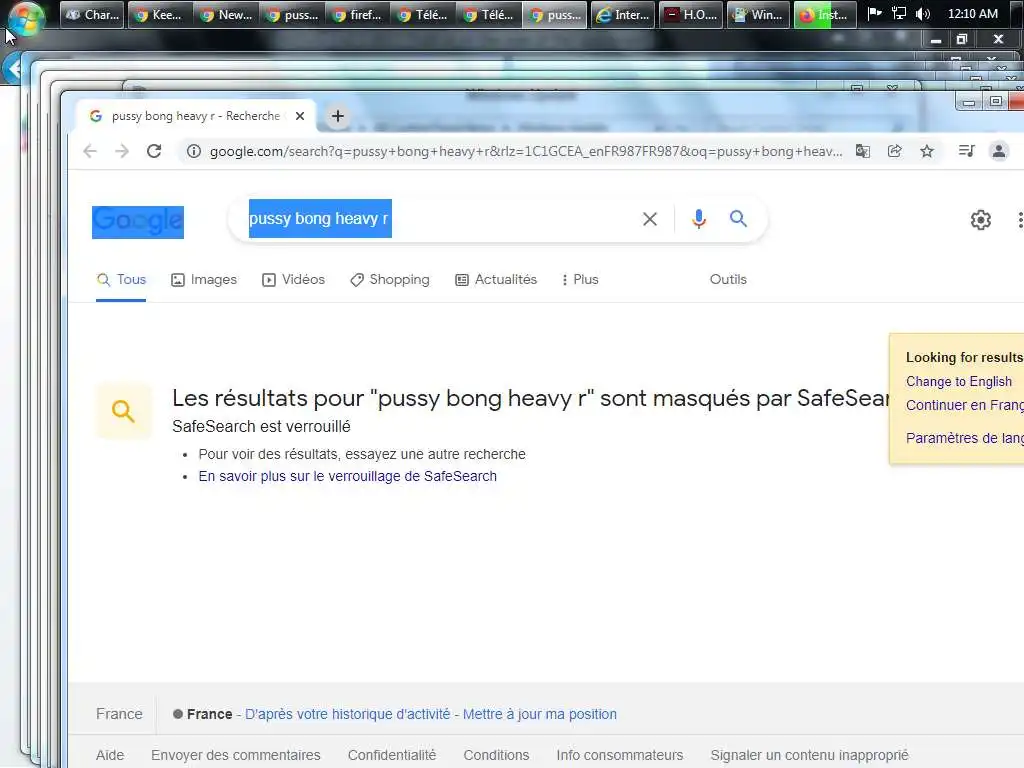The width and height of the screenshot is (1024, 768).
Task: Open Windows Start orb
Action: coord(26,16)
